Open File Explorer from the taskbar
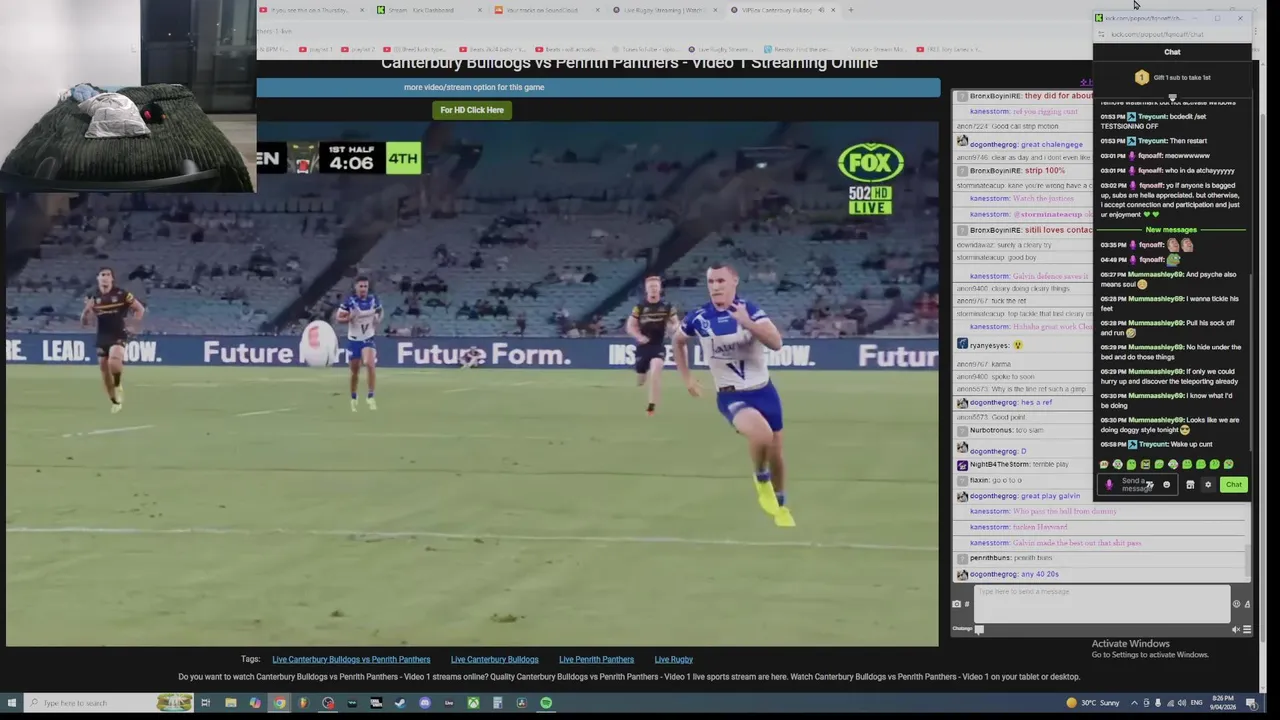Screen dimensions: 1280x720 click(230, 703)
